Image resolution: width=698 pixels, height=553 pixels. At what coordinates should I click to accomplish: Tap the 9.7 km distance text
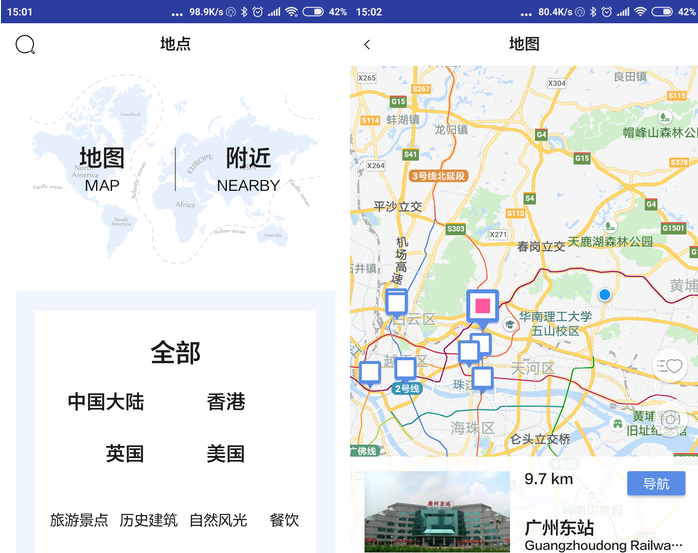(548, 479)
